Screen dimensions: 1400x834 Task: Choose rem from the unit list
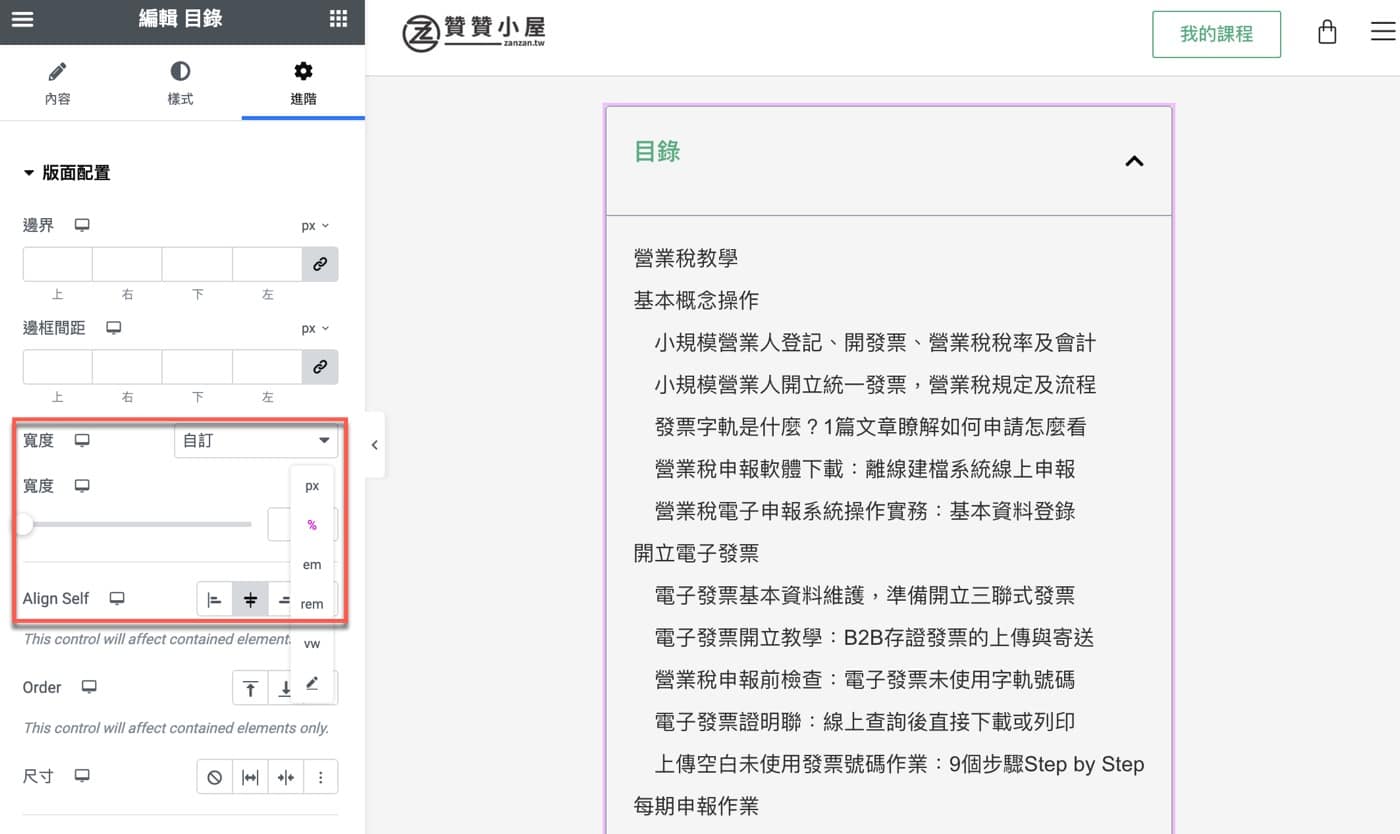point(312,604)
